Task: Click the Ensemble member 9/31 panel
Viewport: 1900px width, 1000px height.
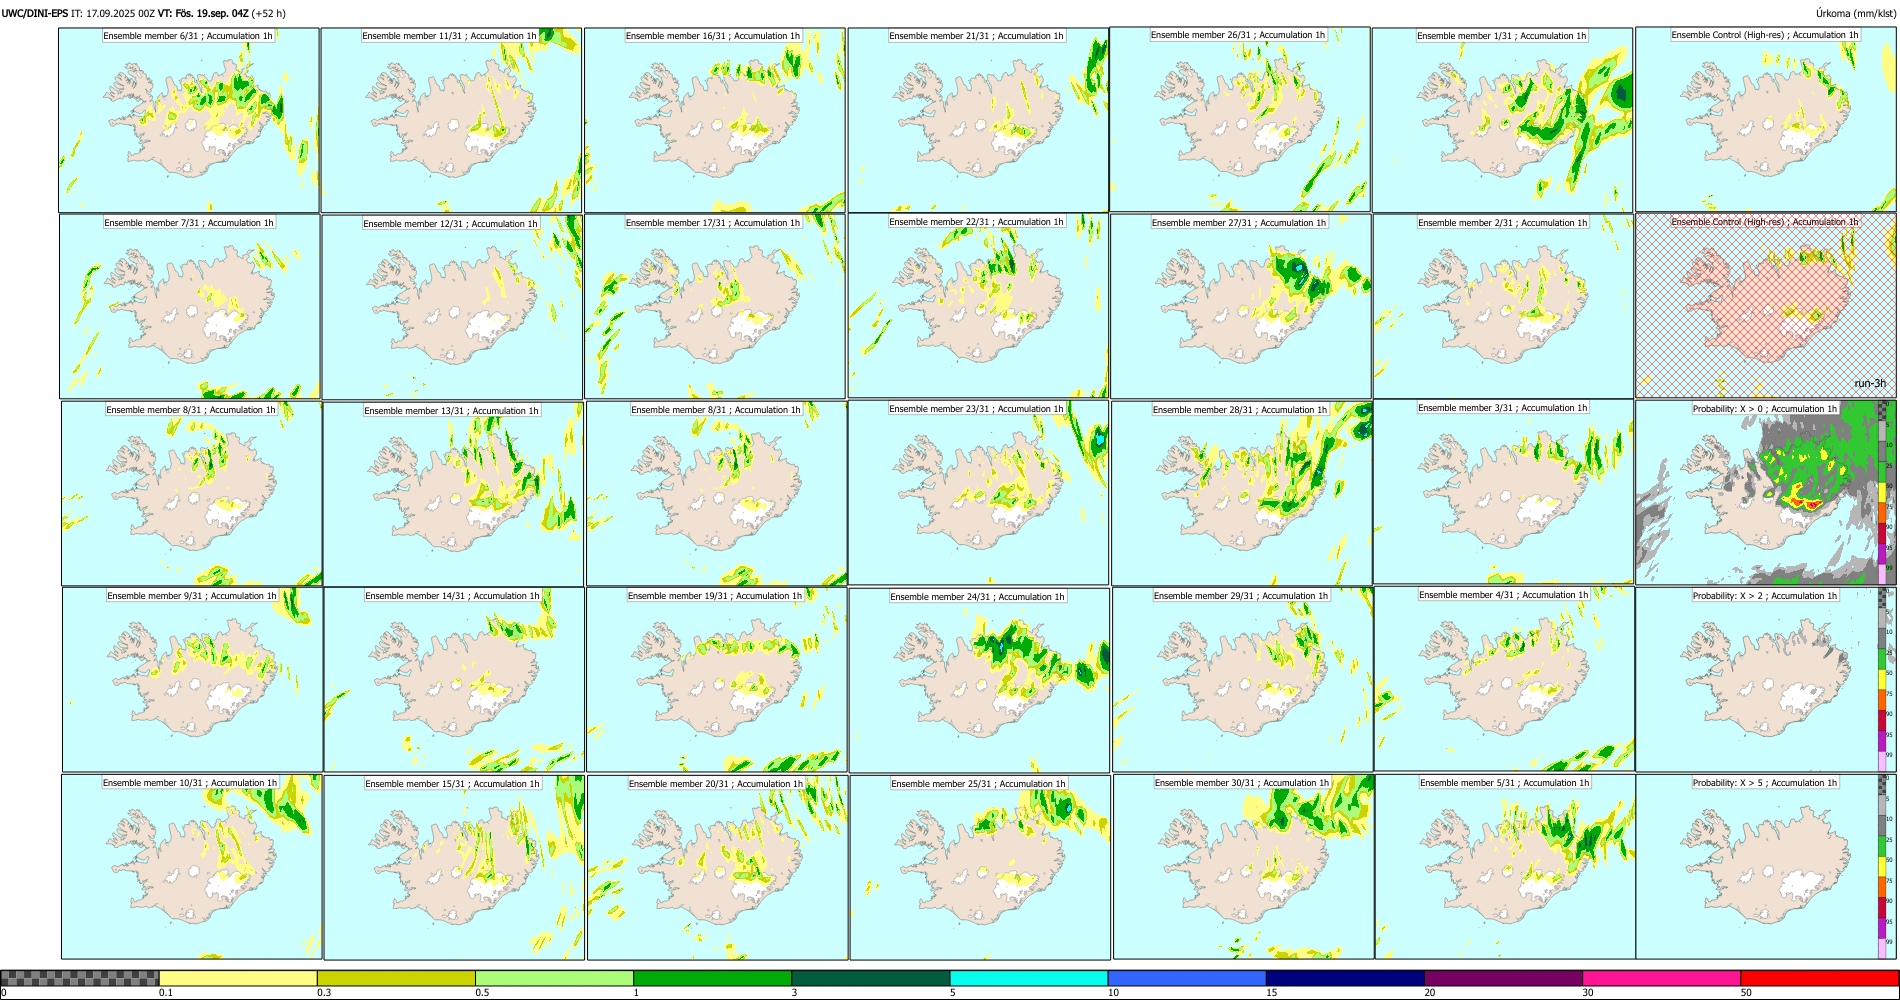Action: pos(192,680)
